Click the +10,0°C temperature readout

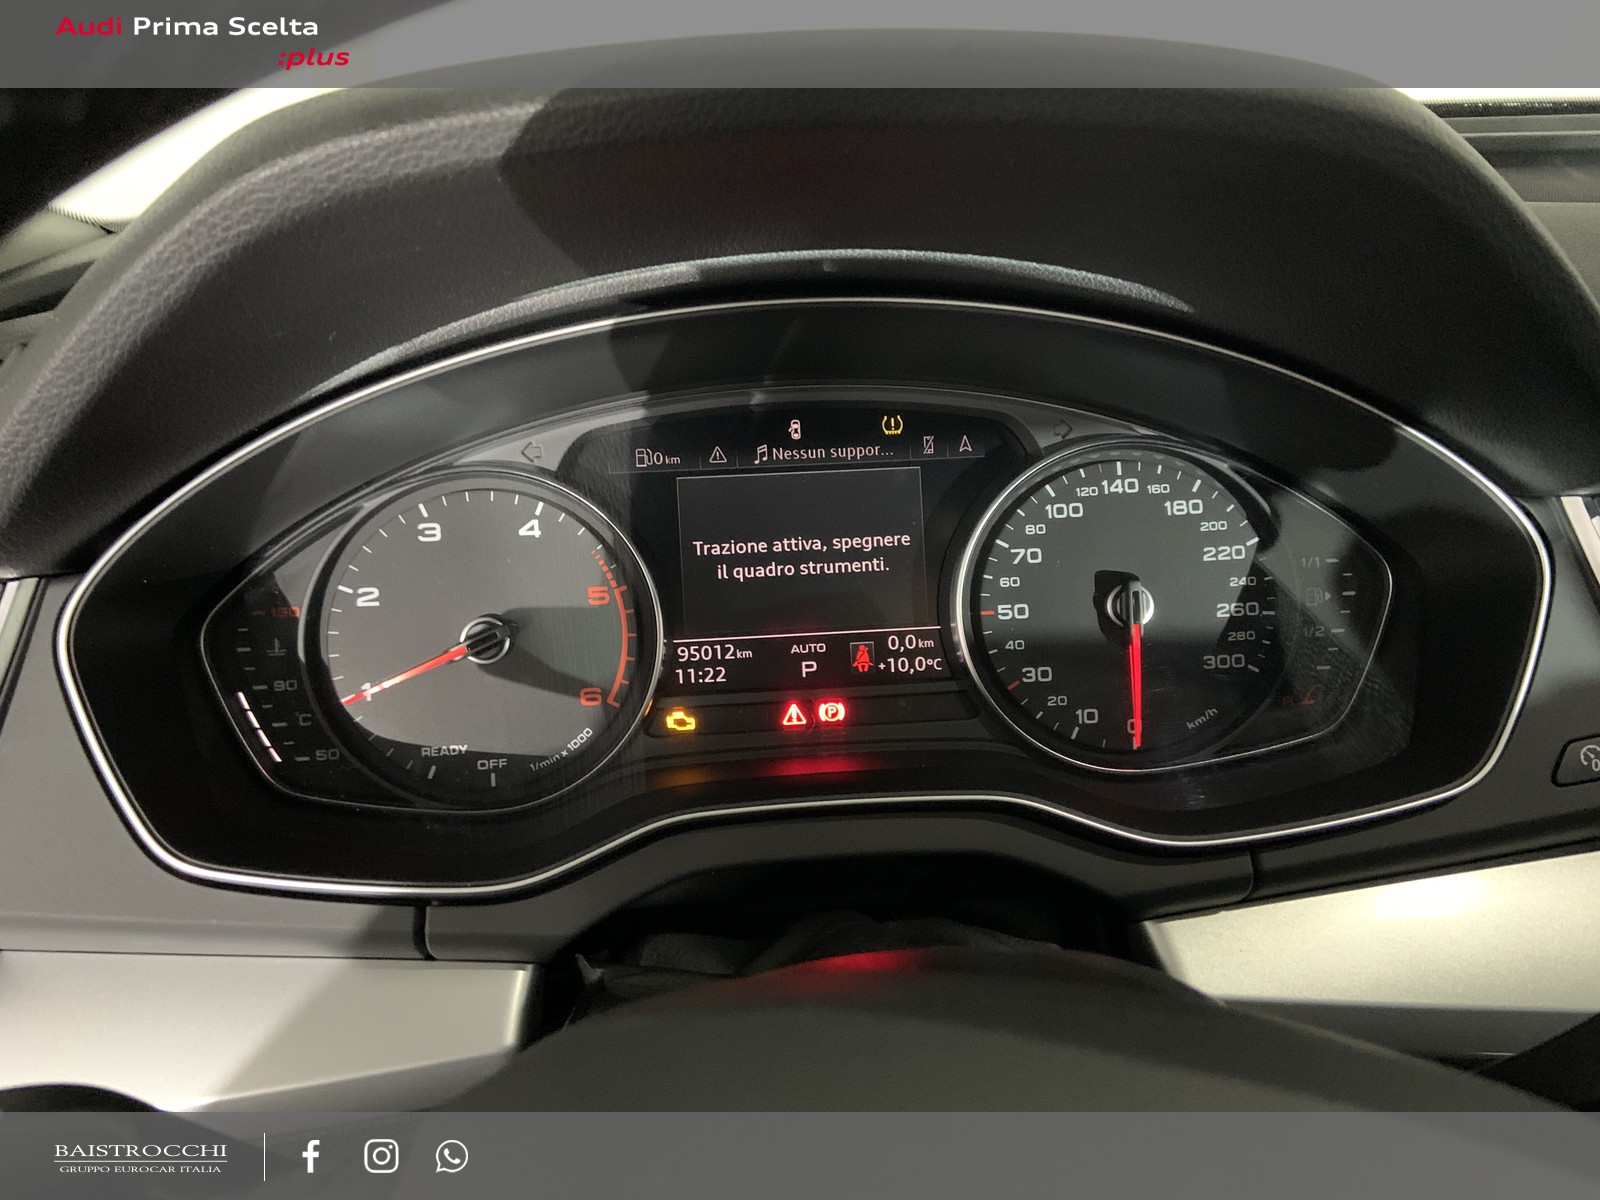910,664
